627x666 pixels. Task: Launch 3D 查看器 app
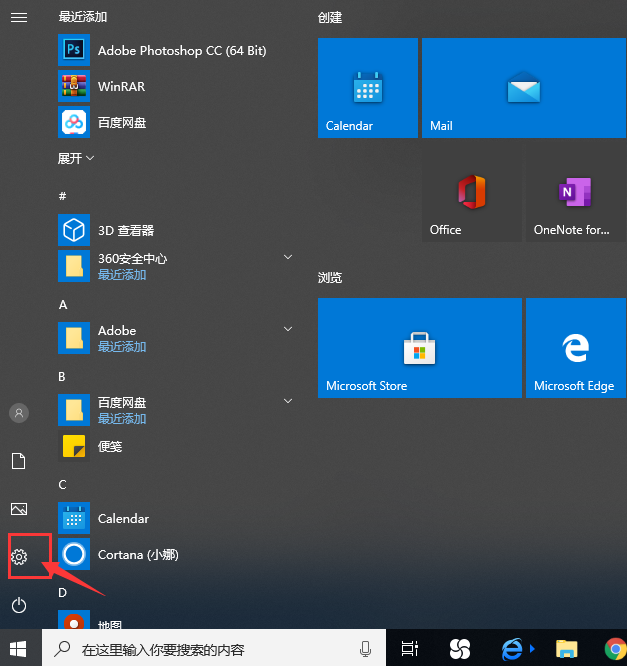coord(125,230)
